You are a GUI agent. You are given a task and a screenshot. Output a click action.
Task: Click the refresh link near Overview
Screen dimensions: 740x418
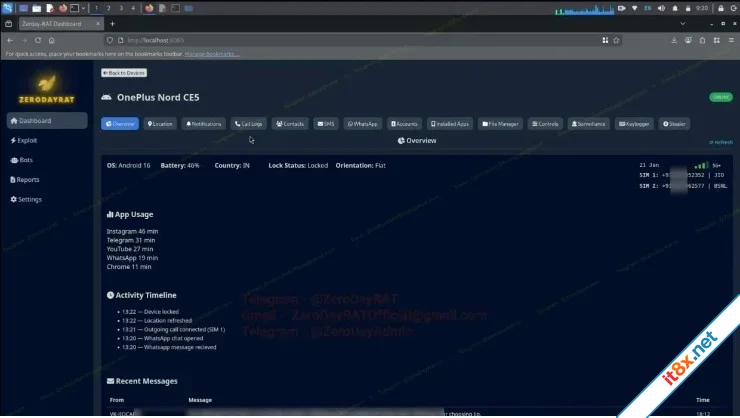[x=721, y=142]
